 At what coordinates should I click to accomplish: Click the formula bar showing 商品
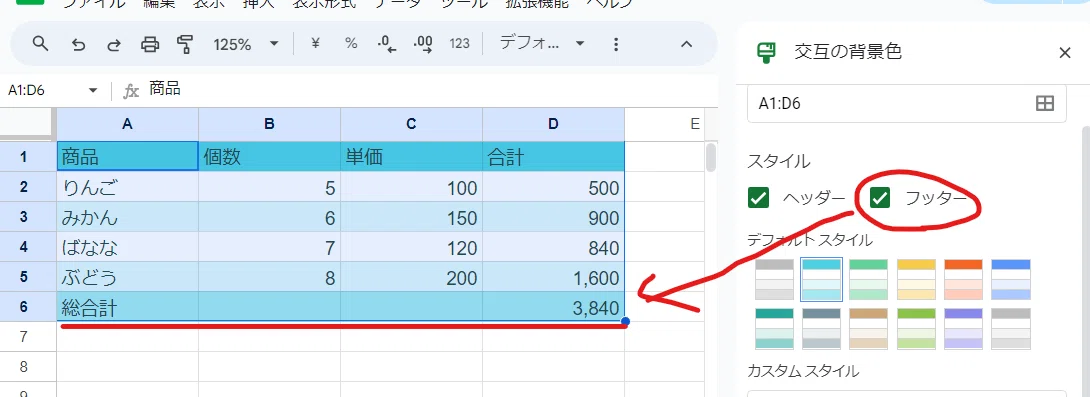(431, 90)
